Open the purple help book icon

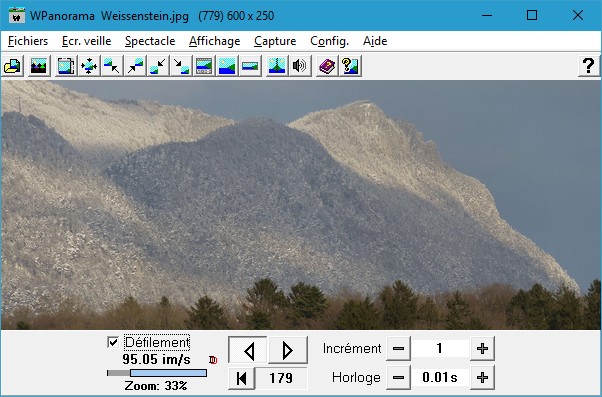pos(327,66)
